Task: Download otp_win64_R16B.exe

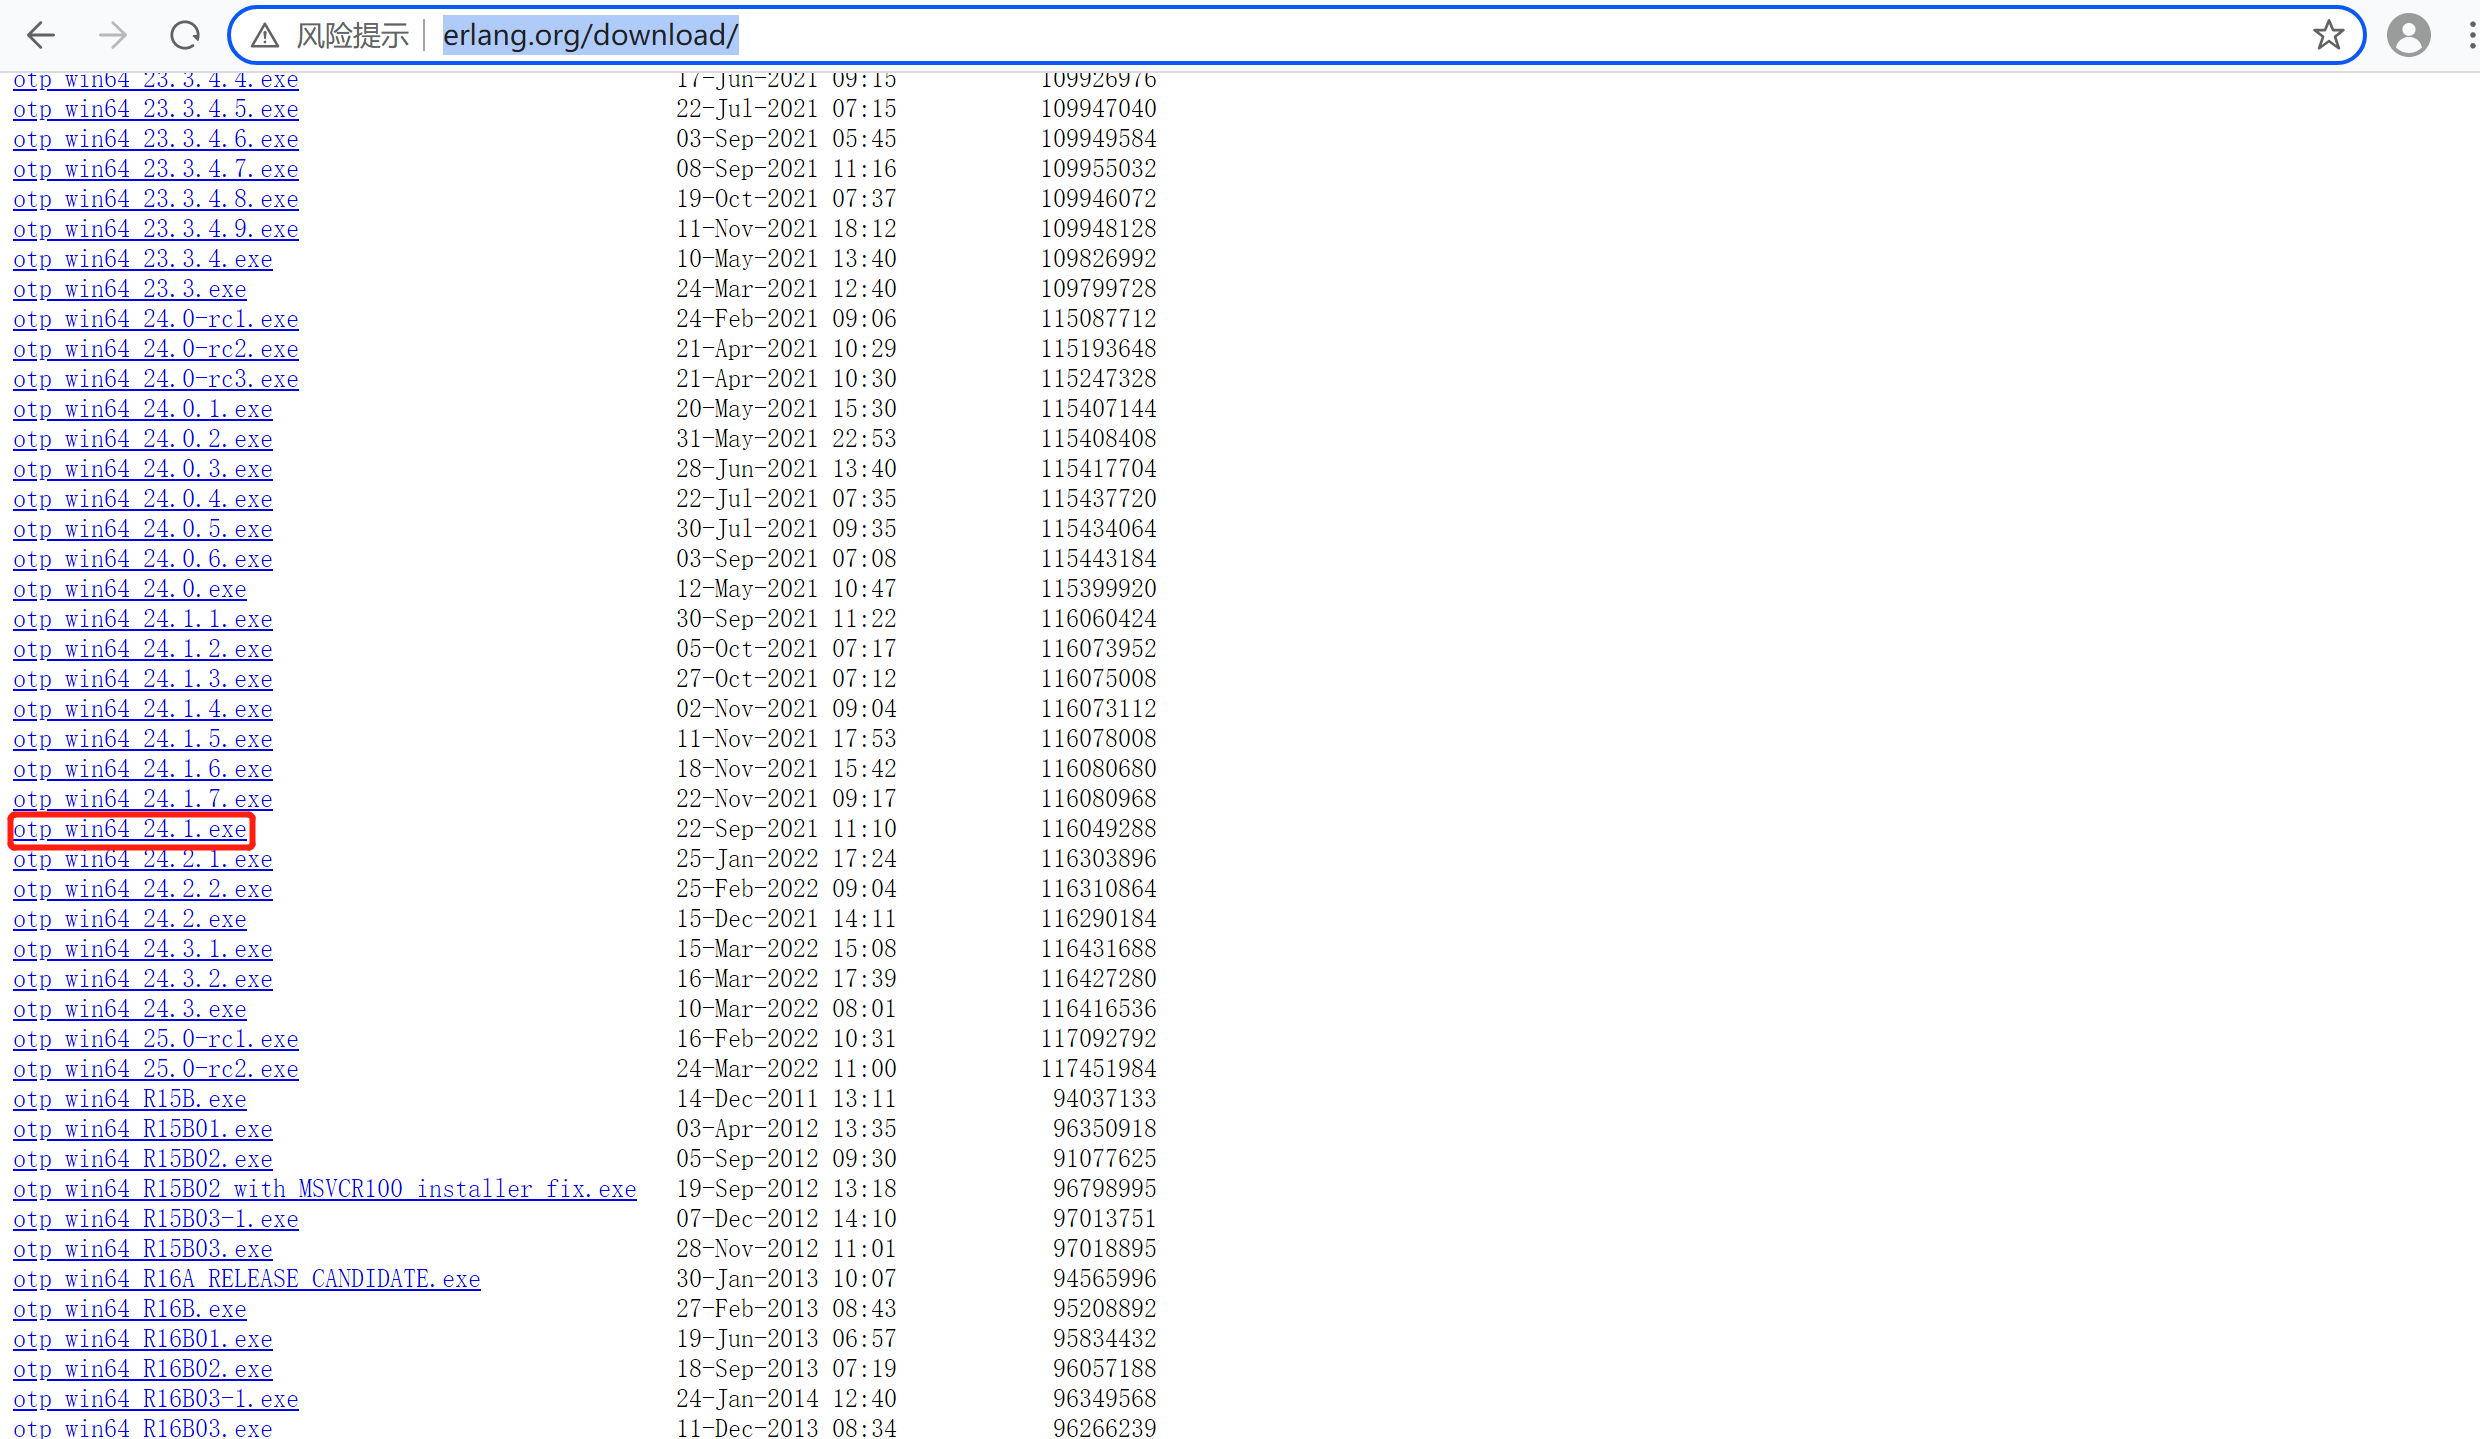Action: pyautogui.click(x=130, y=1309)
